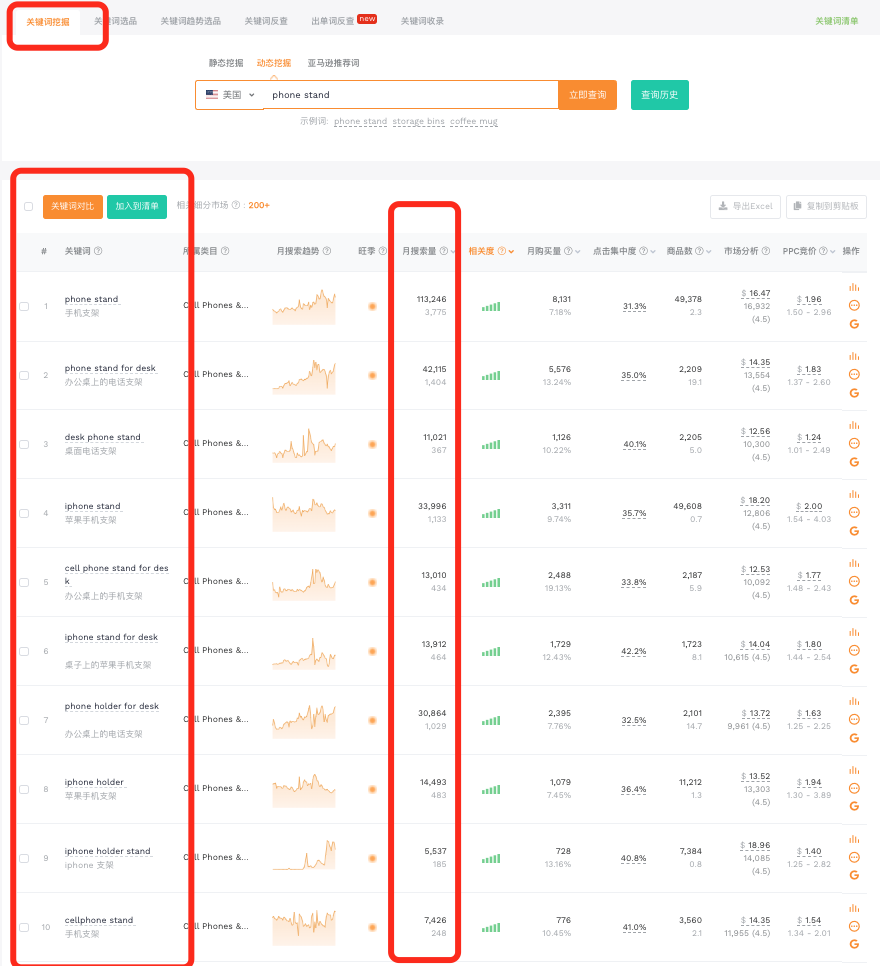Export results with 导出Excel
This screenshot has width=880, height=966.
pyautogui.click(x=746, y=206)
